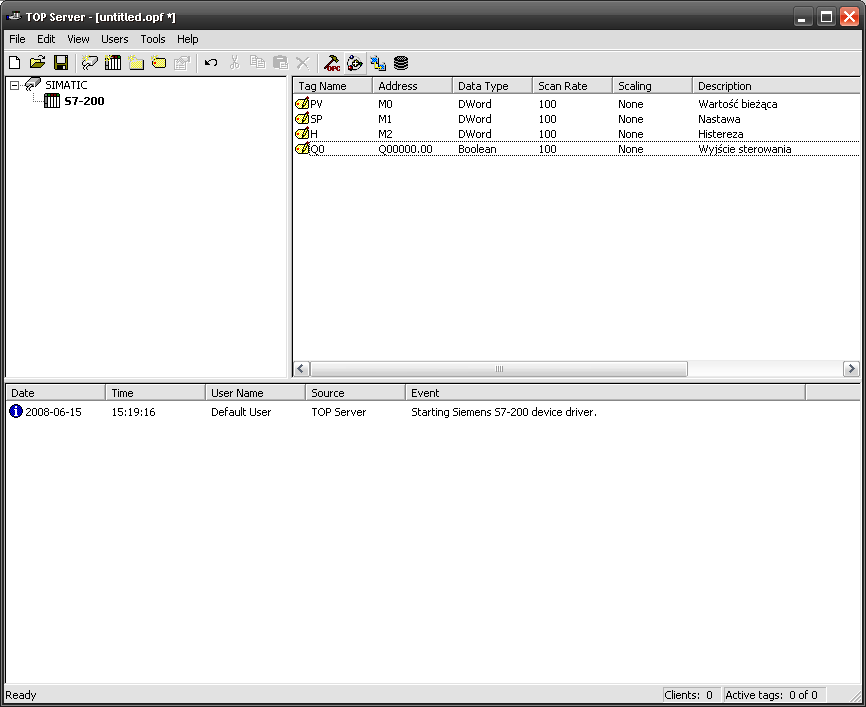Click the horizontal scrollbar thumb in tag list

[499, 369]
